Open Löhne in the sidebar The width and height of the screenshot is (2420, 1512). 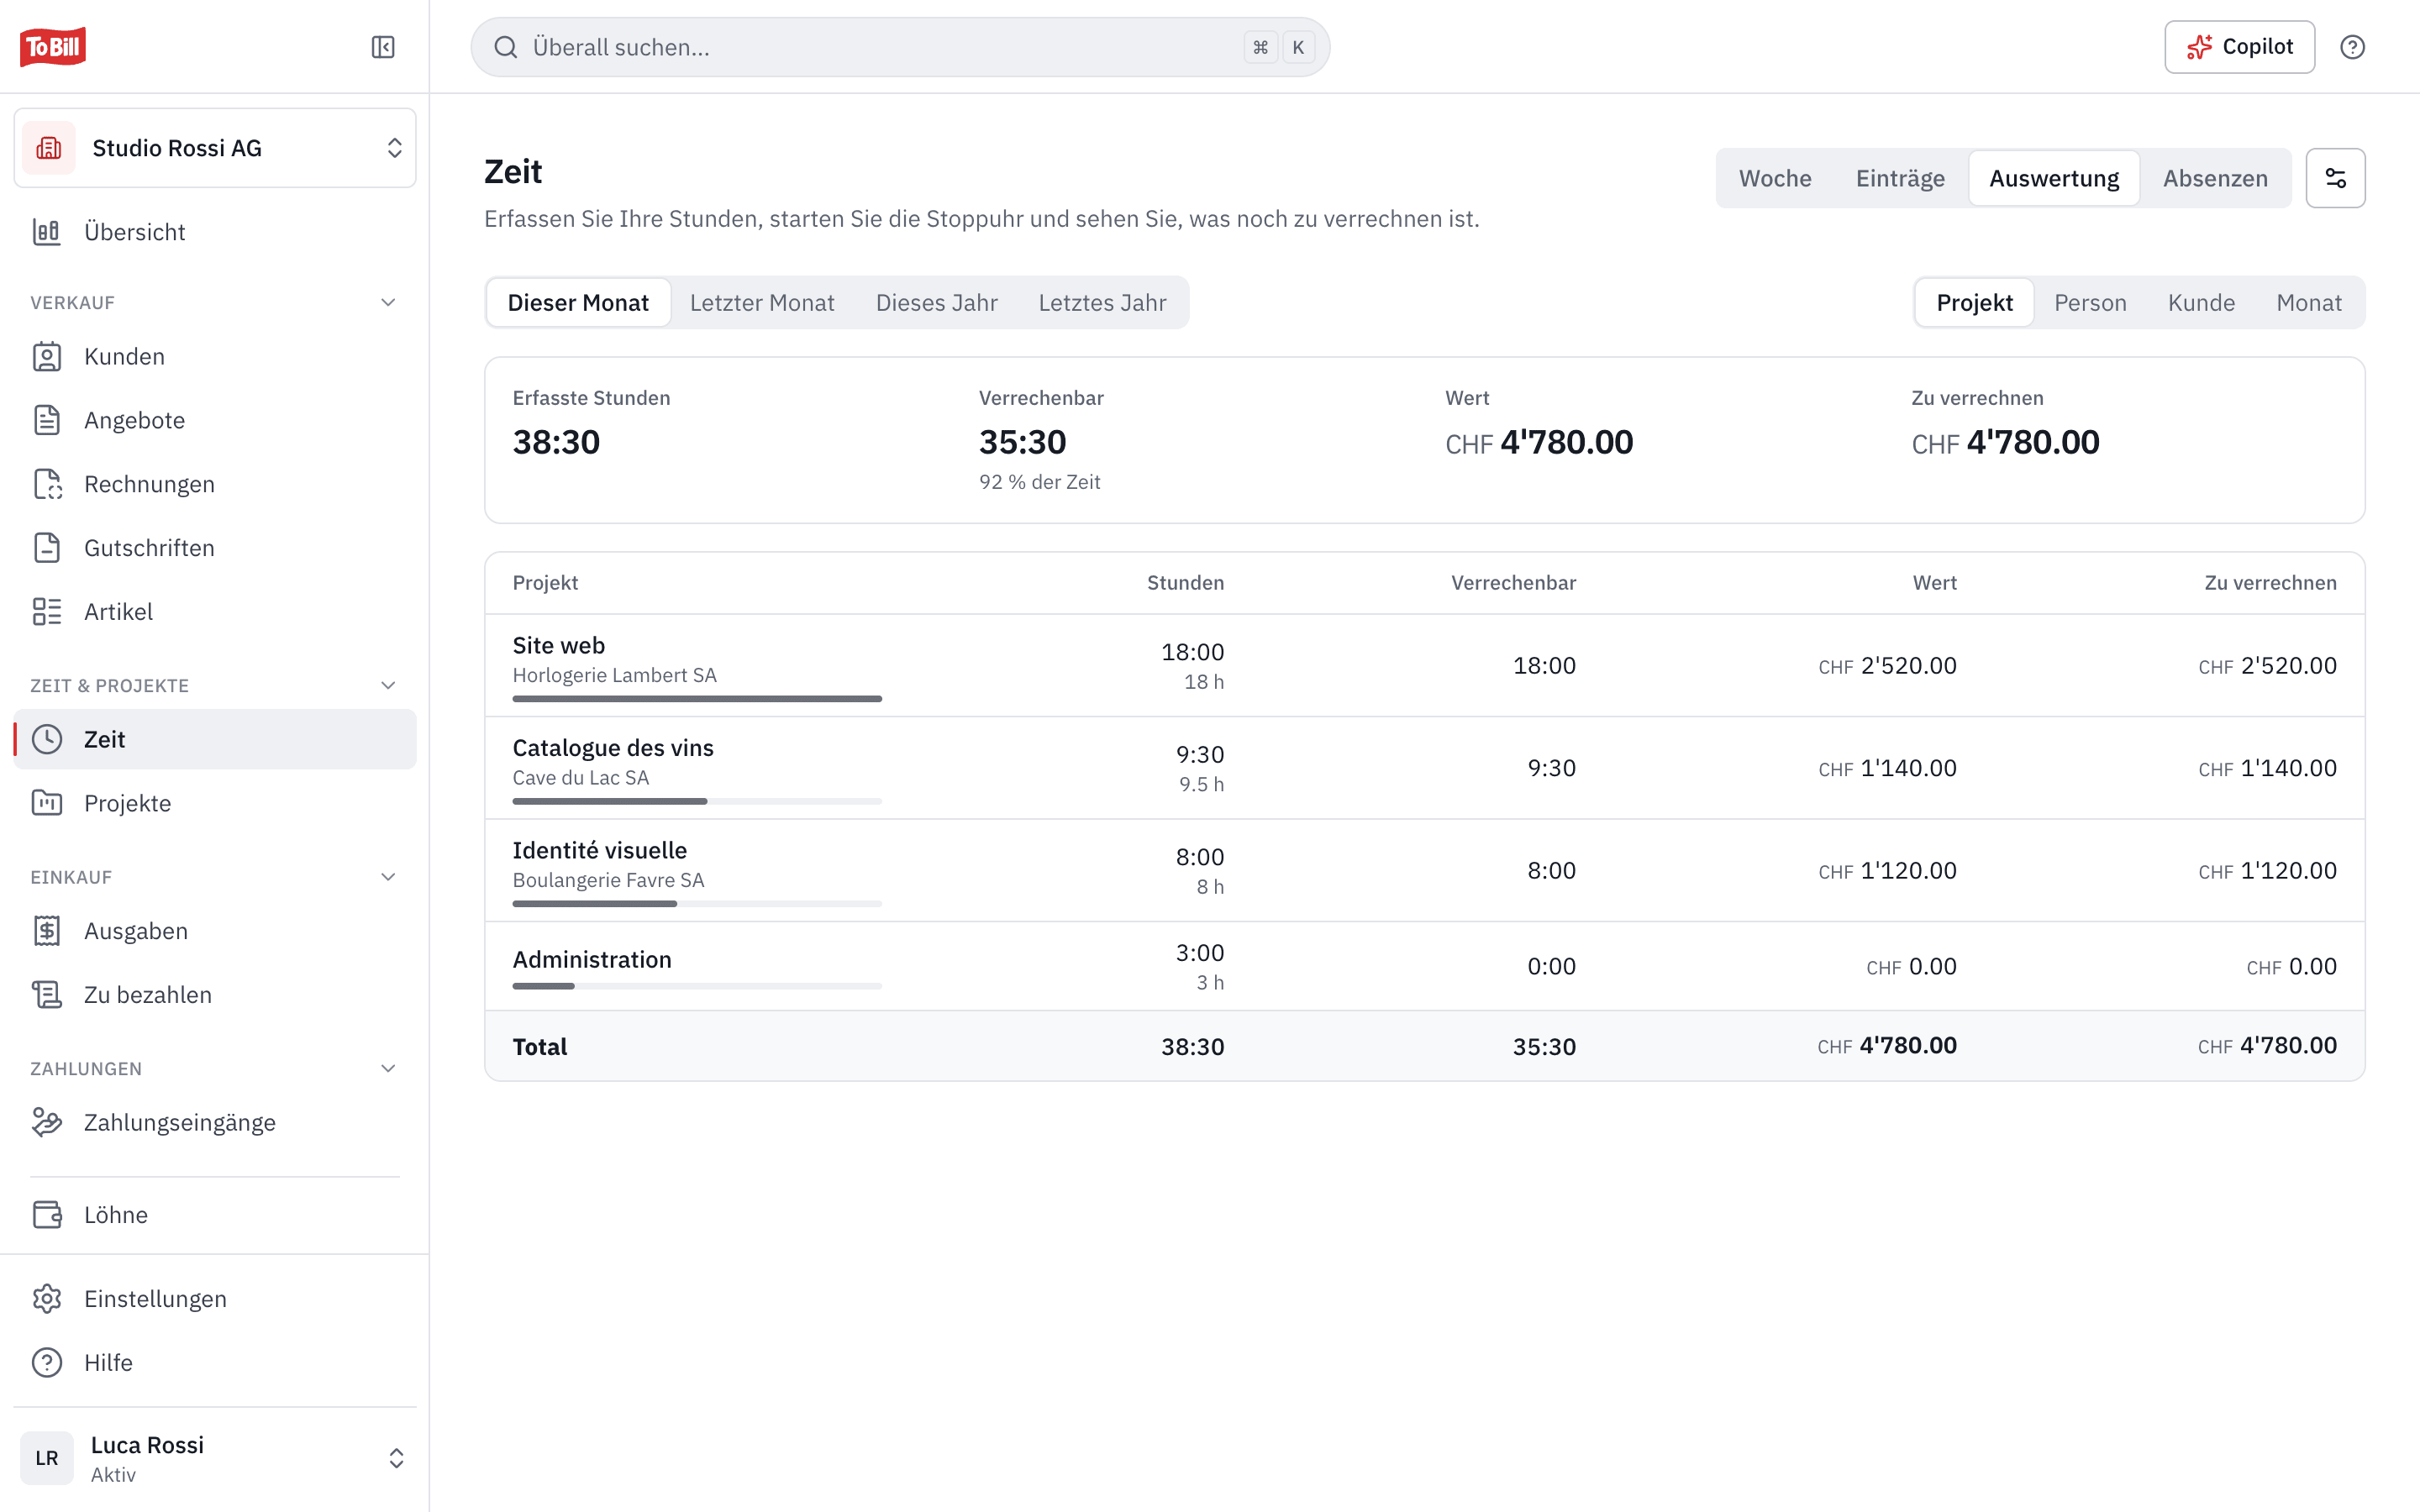(x=215, y=1215)
